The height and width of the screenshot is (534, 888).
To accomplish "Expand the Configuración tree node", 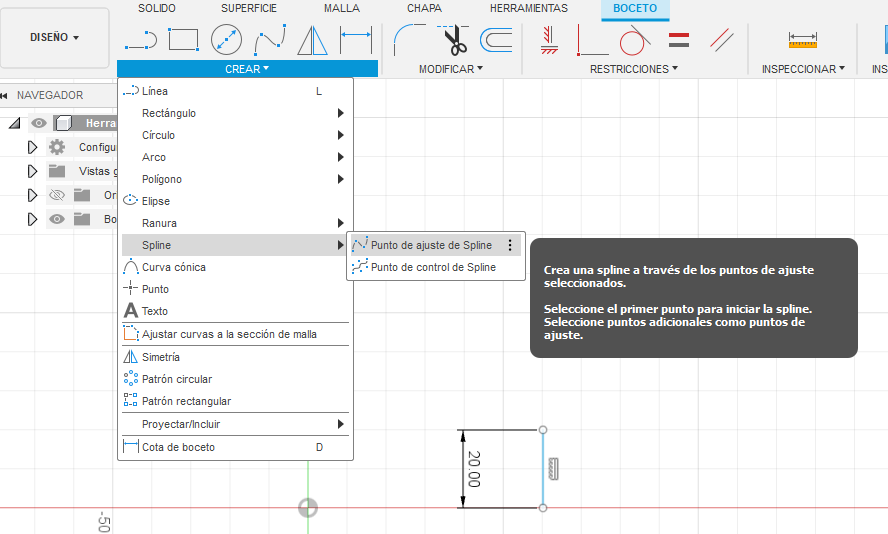I will coord(32,147).
